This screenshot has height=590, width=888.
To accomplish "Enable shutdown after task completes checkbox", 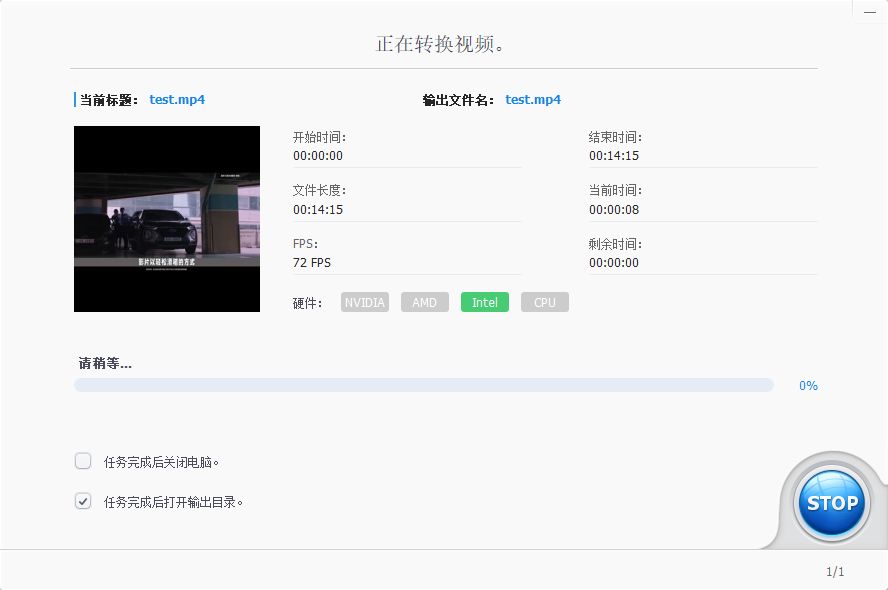I will click(x=83, y=461).
